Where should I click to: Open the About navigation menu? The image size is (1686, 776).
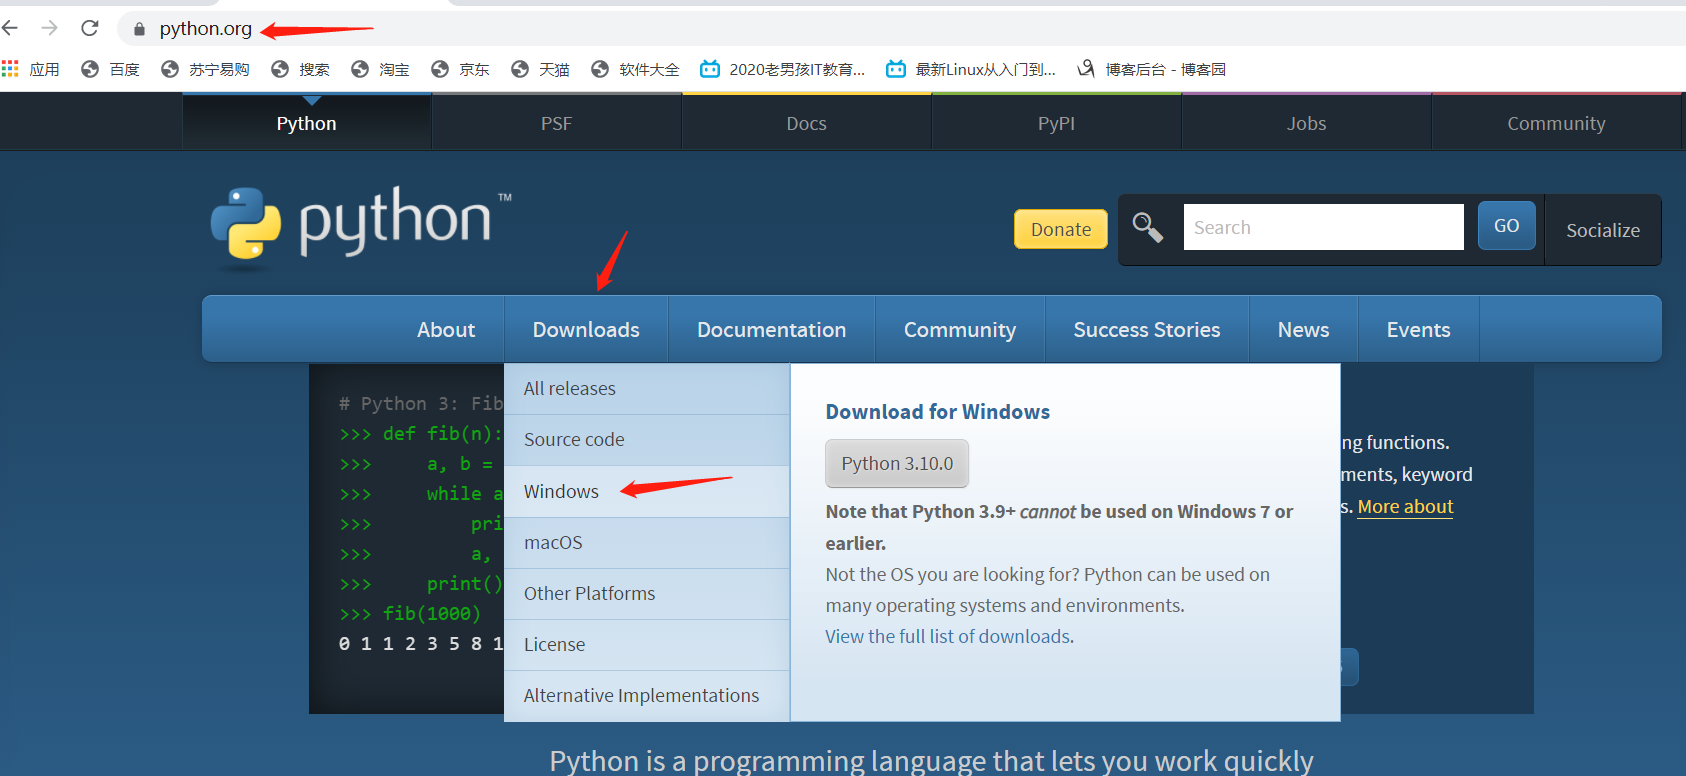(x=446, y=329)
